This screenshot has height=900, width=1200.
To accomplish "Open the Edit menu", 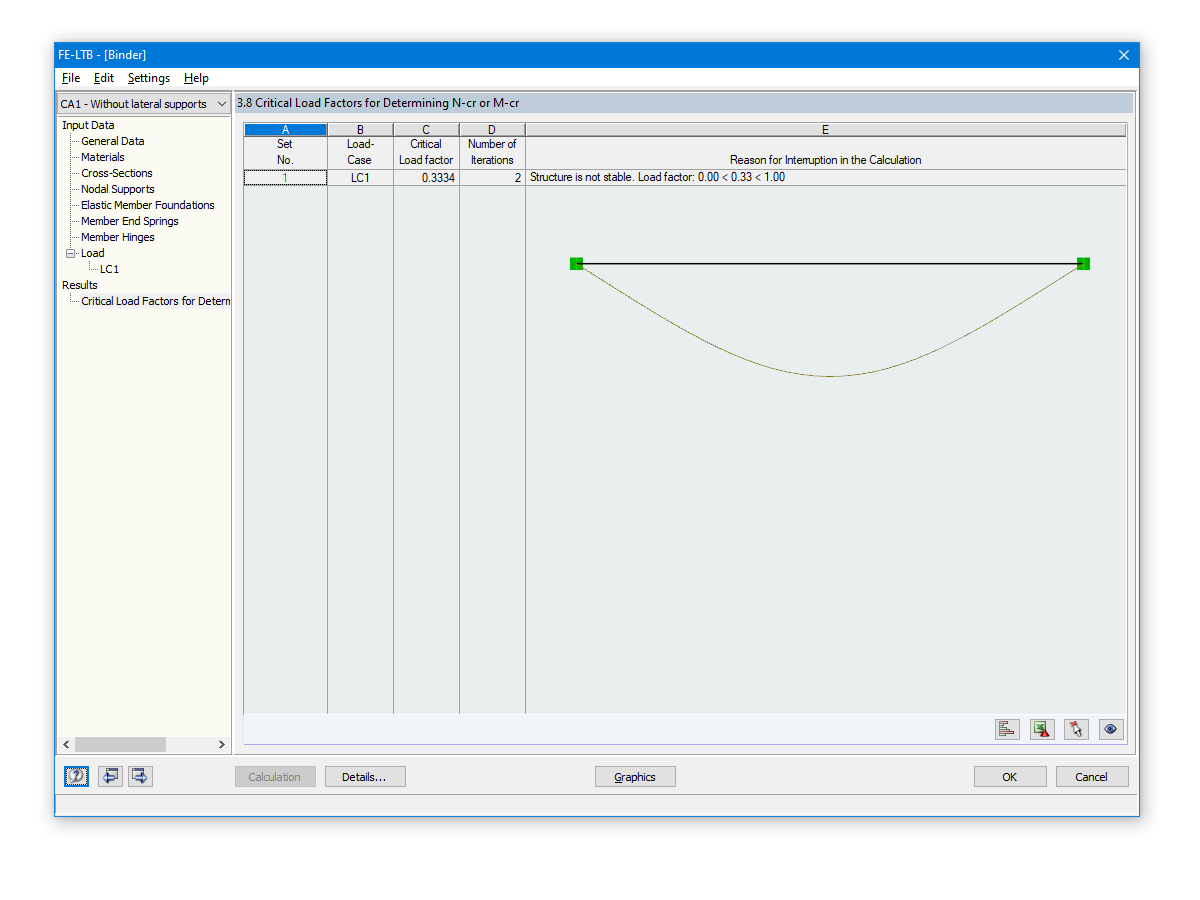I will [103, 78].
